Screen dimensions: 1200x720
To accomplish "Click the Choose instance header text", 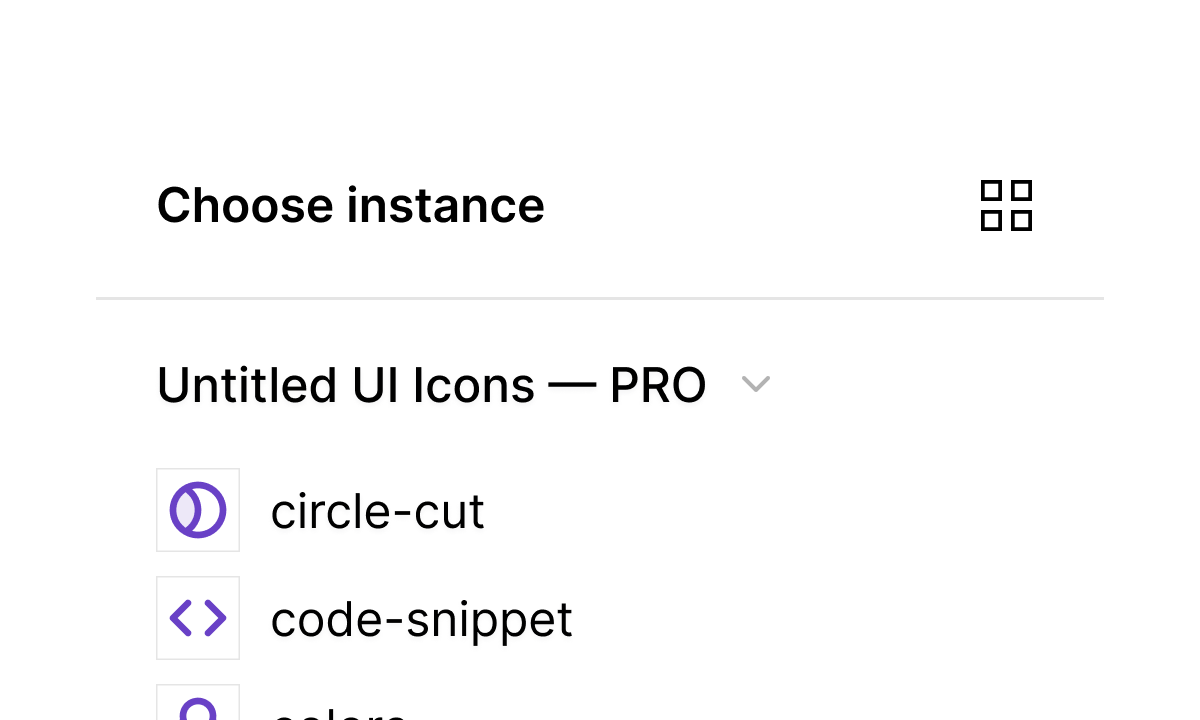I will coord(351,205).
